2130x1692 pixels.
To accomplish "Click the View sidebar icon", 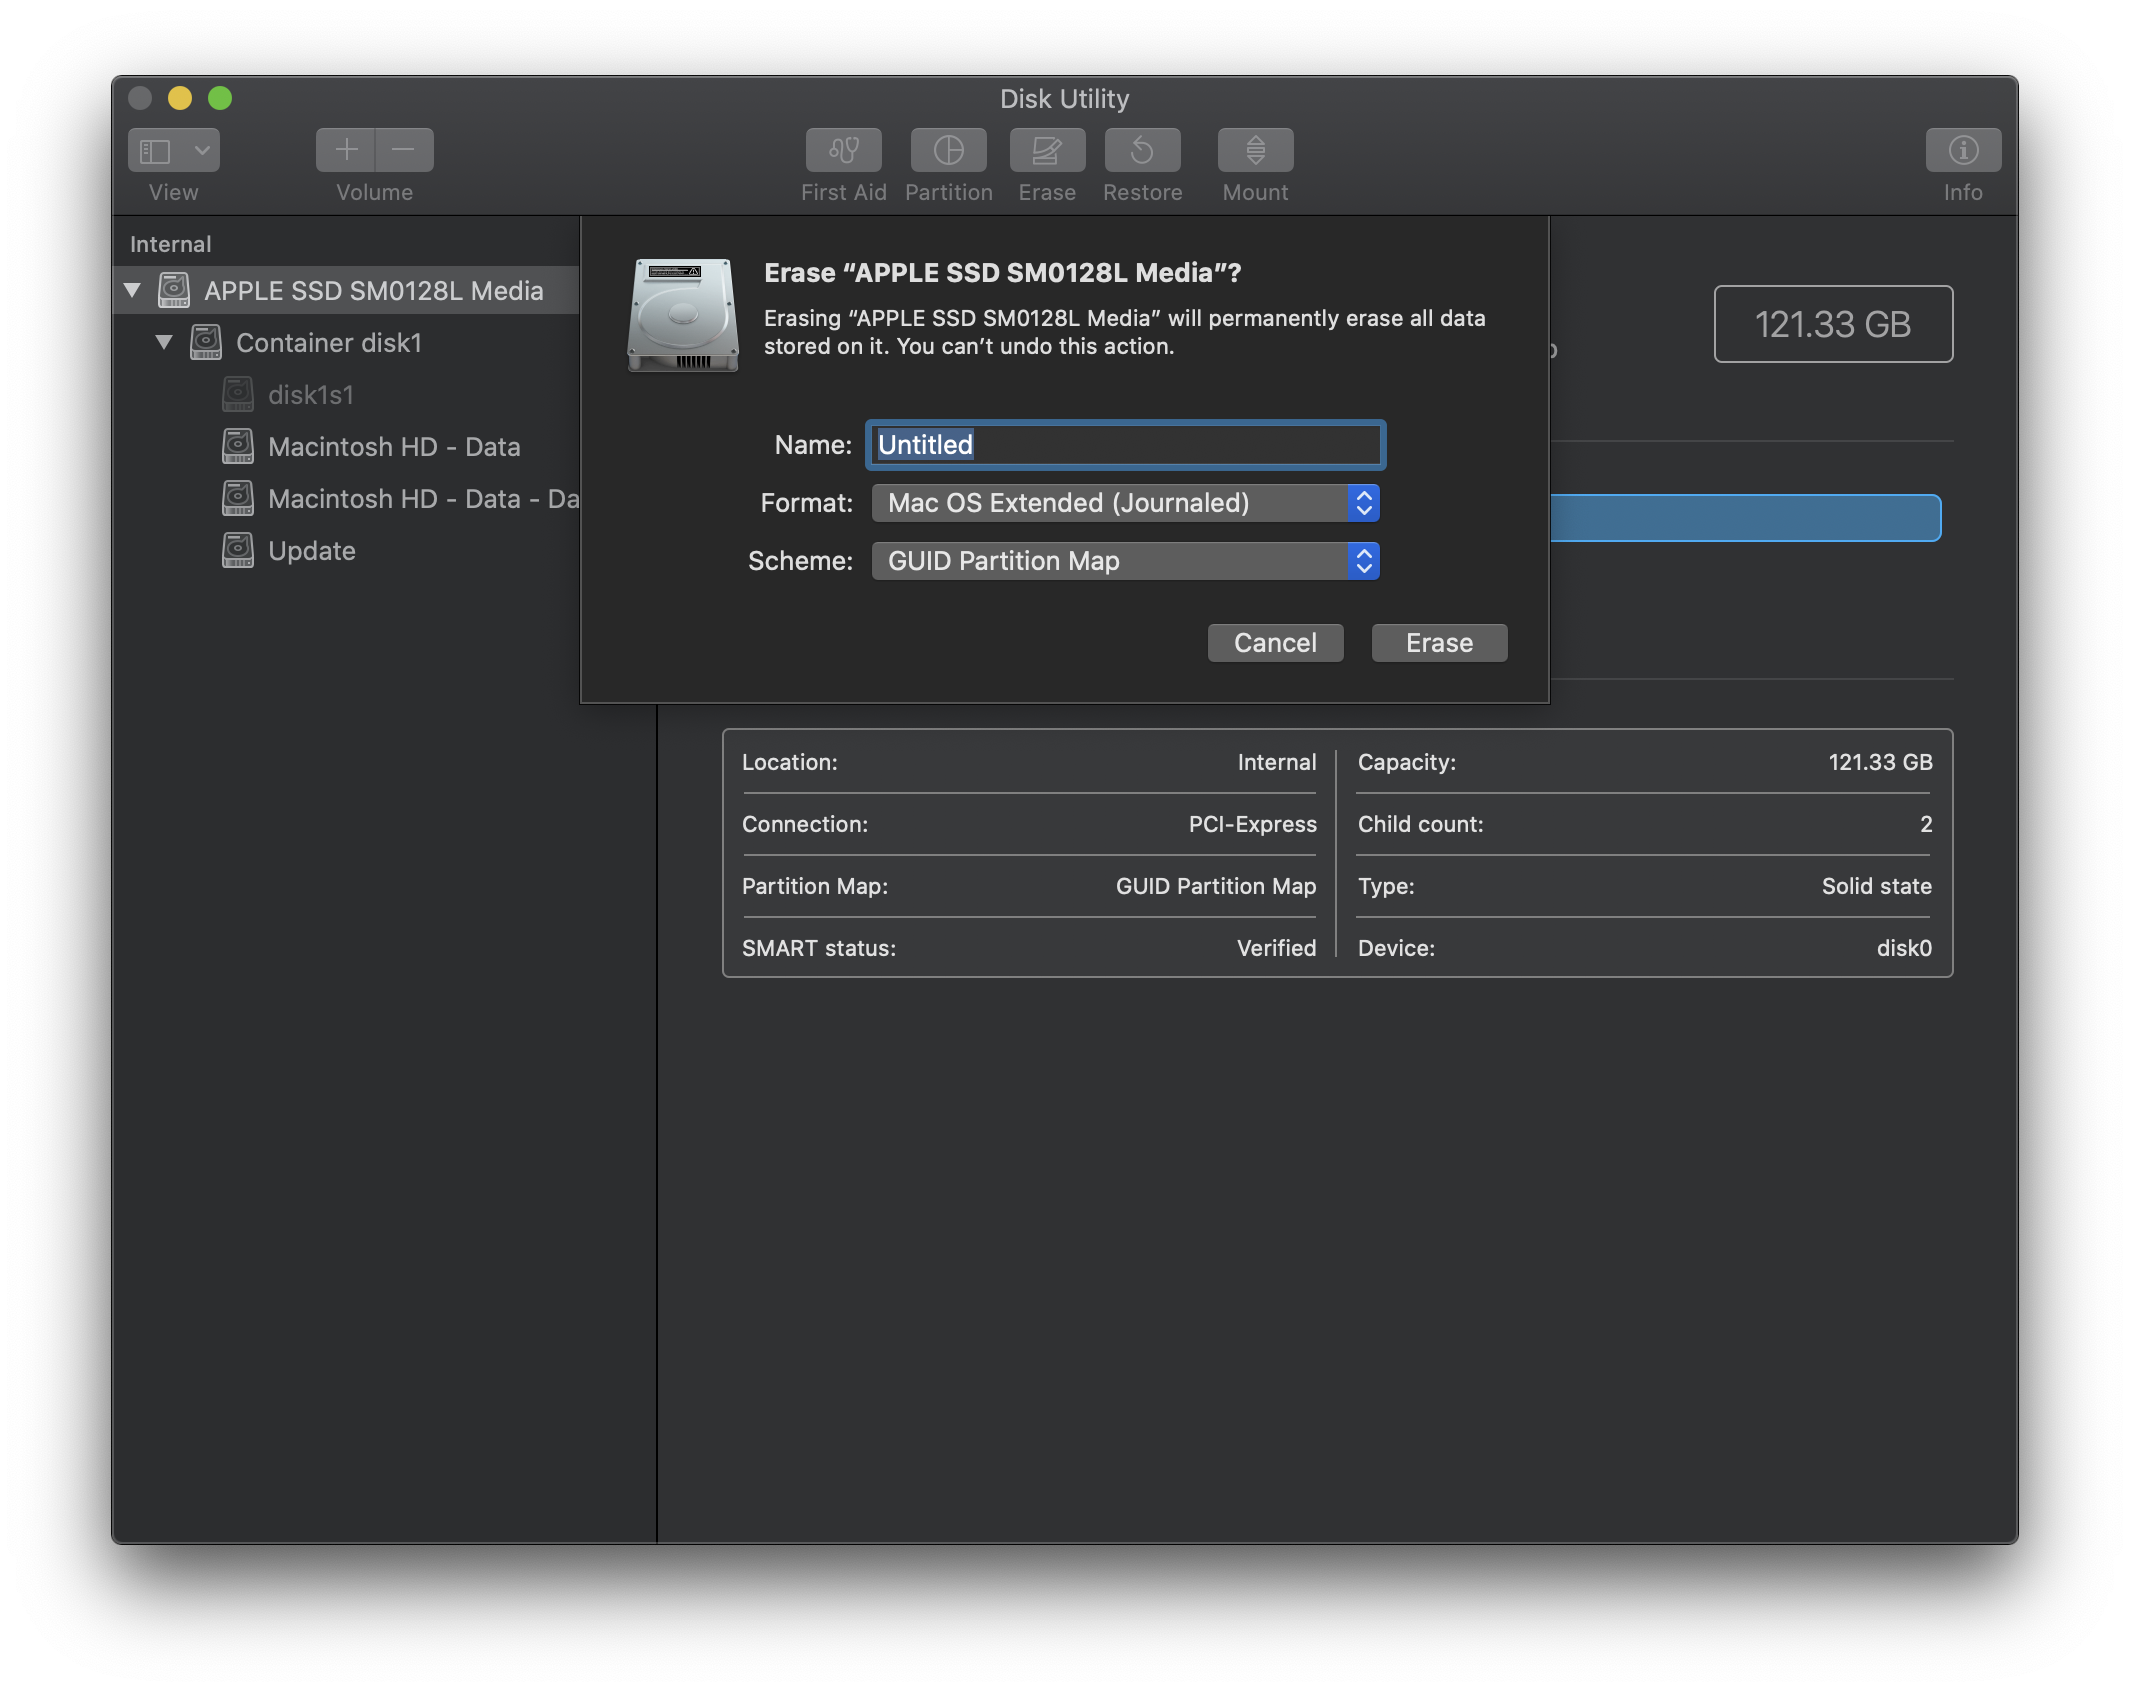I will (156, 150).
